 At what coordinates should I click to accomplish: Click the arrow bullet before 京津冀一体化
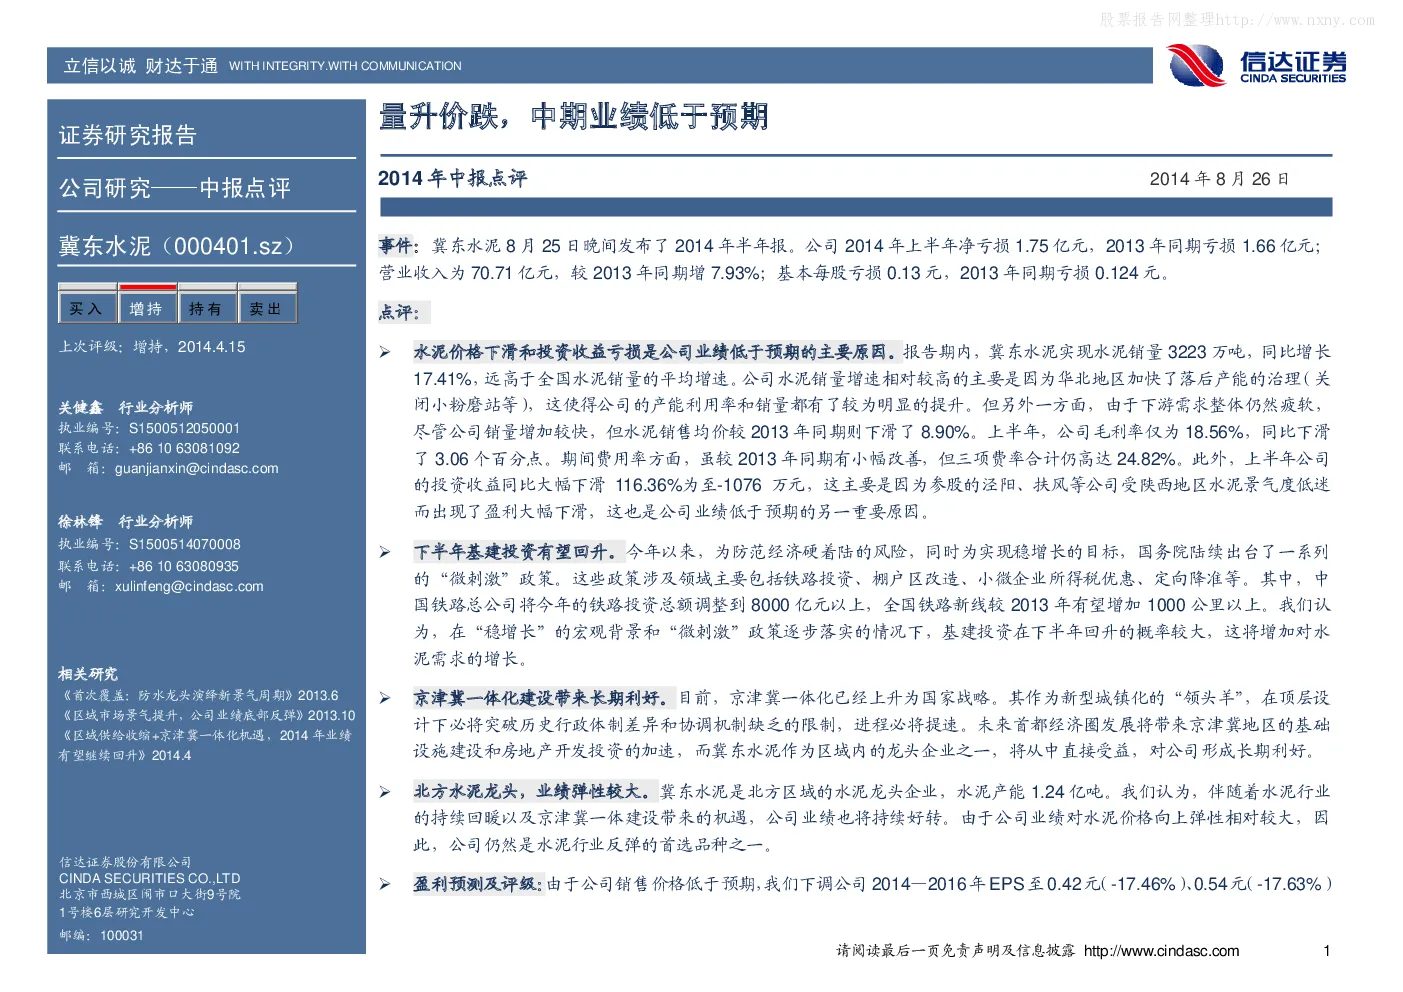(x=385, y=698)
